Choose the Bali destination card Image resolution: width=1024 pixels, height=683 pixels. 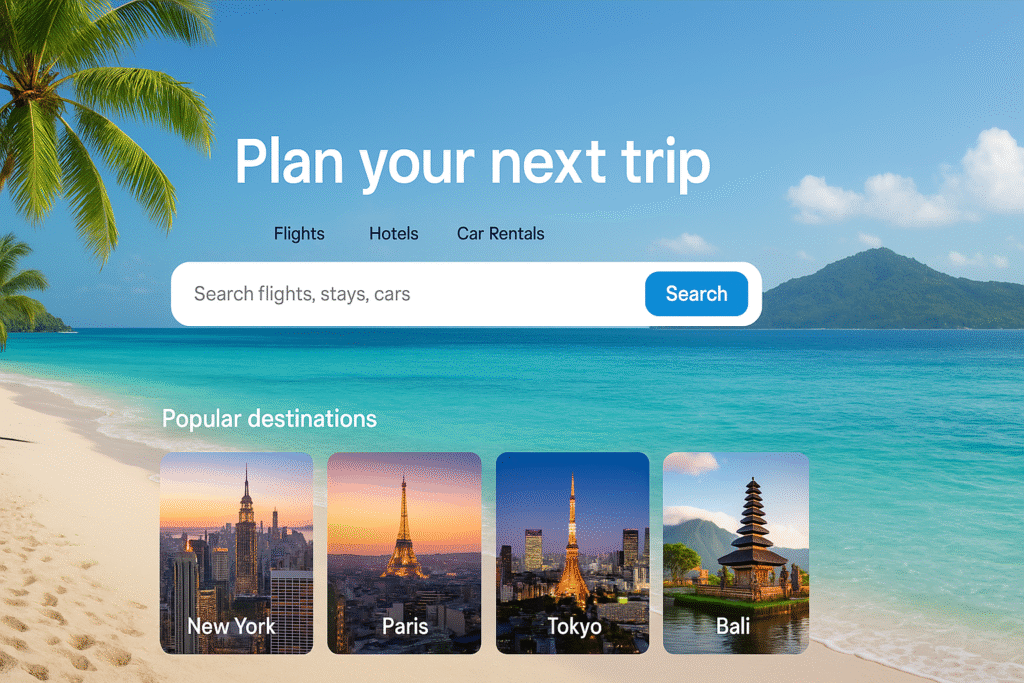click(x=736, y=553)
